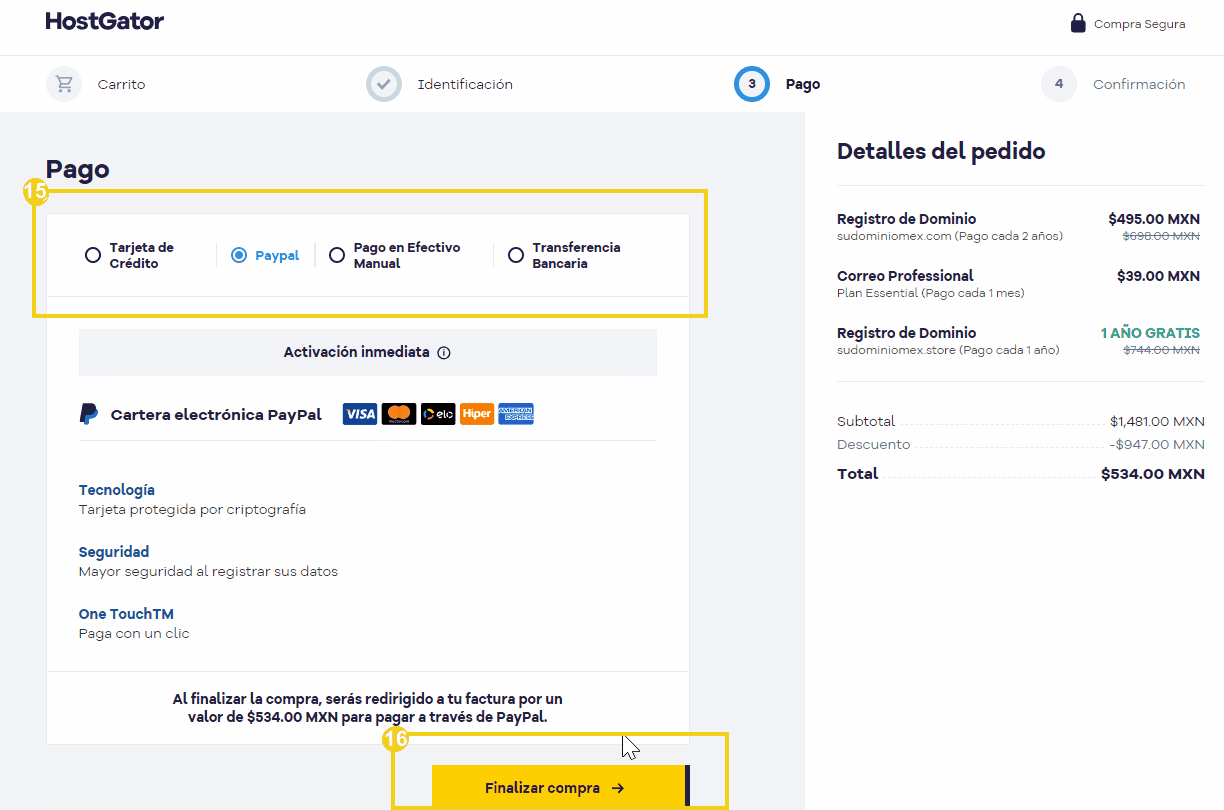1224x810 pixels.
Task: Click the step 4 Confirmación circle
Action: pos(1059,84)
